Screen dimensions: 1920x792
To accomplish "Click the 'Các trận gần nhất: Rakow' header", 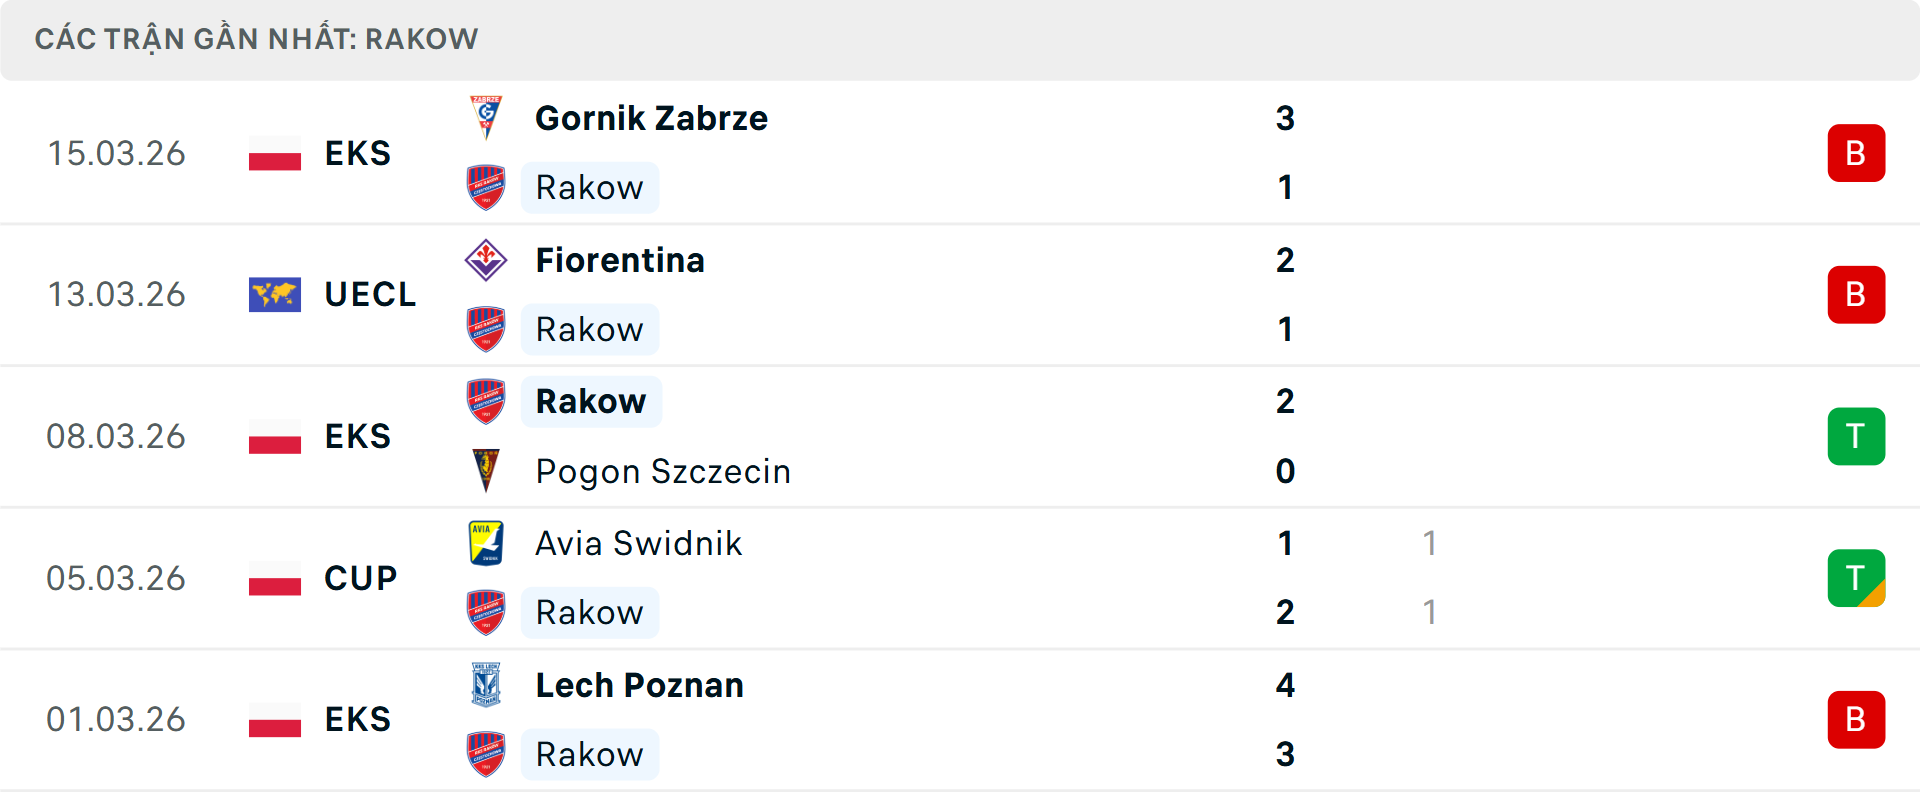I will [x=256, y=39].
